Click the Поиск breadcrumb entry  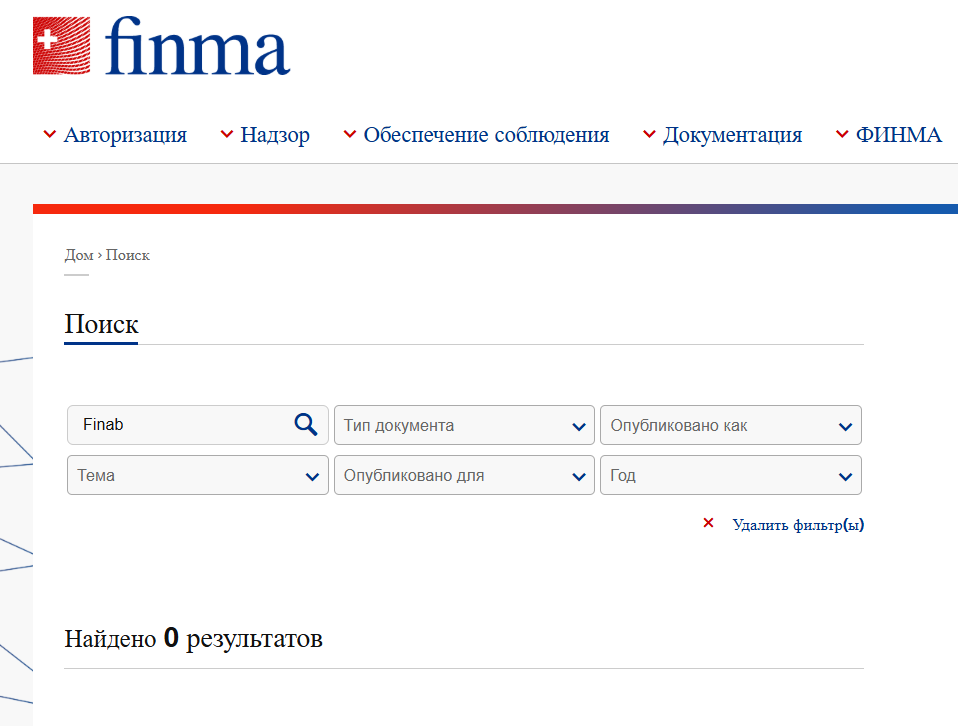tap(128, 255)
